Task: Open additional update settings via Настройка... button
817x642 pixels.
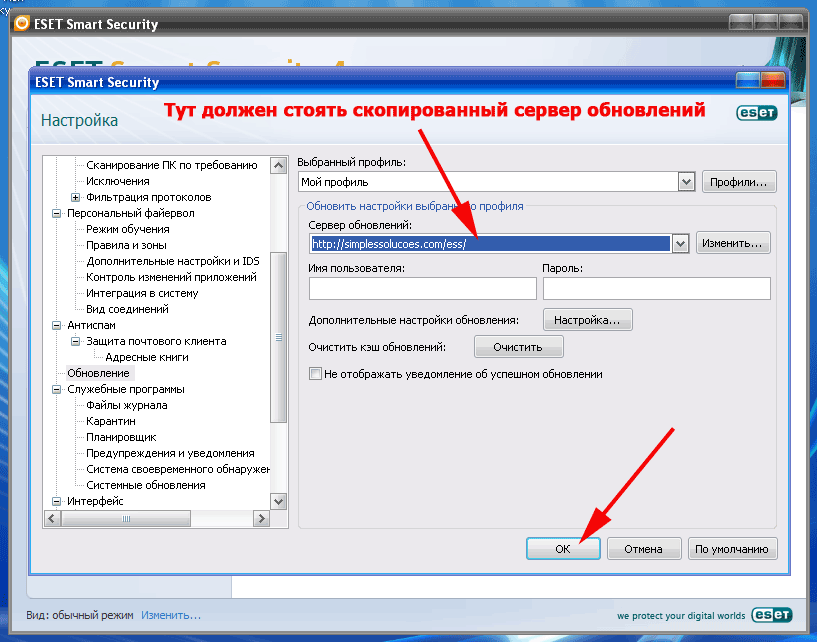Action: [x=587, y=320]
